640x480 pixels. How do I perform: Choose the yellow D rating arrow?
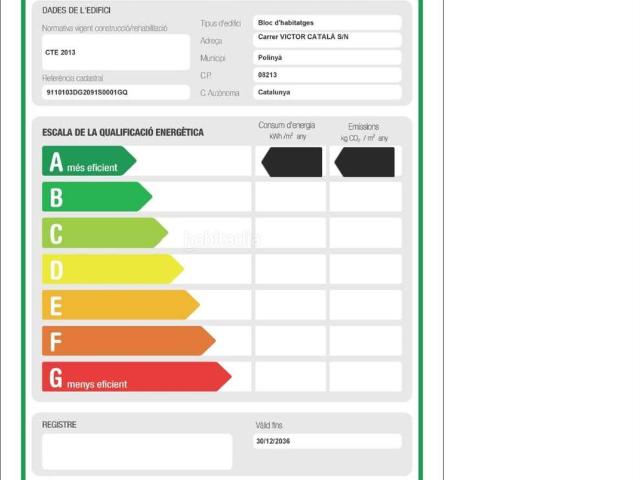[112, 269]
